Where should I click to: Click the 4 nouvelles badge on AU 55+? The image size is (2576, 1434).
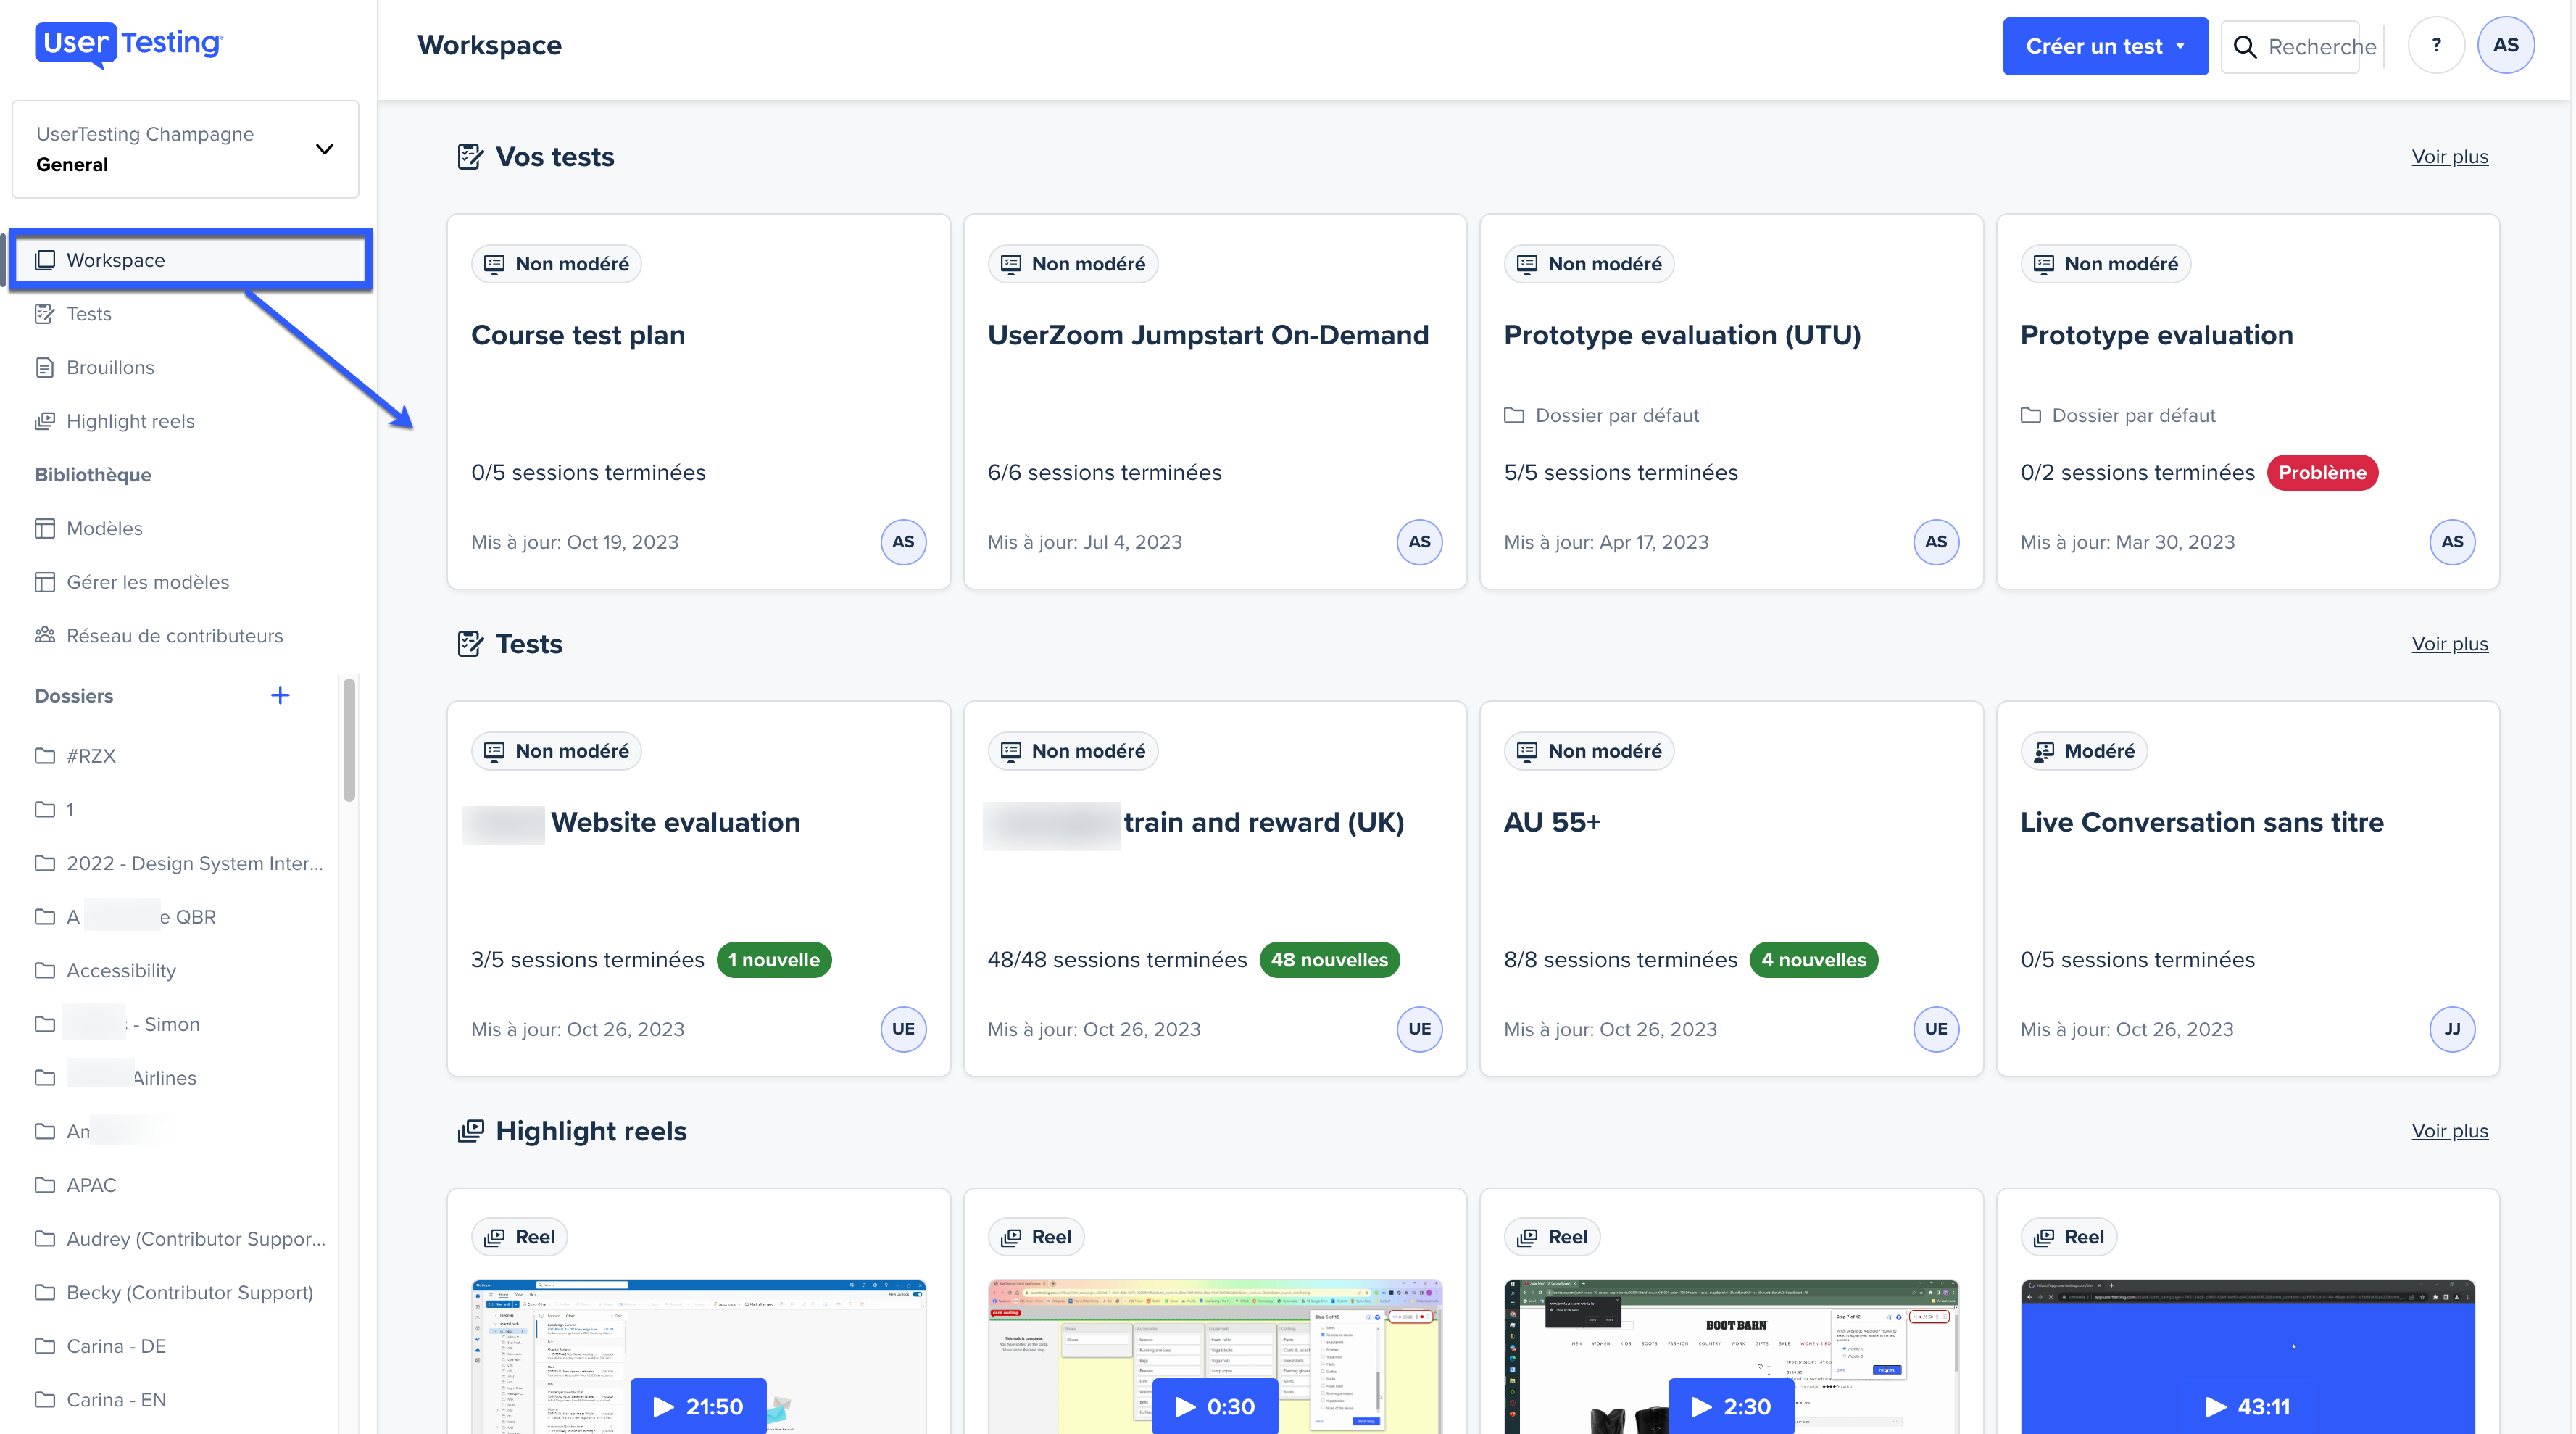[x=1813, y=960]
